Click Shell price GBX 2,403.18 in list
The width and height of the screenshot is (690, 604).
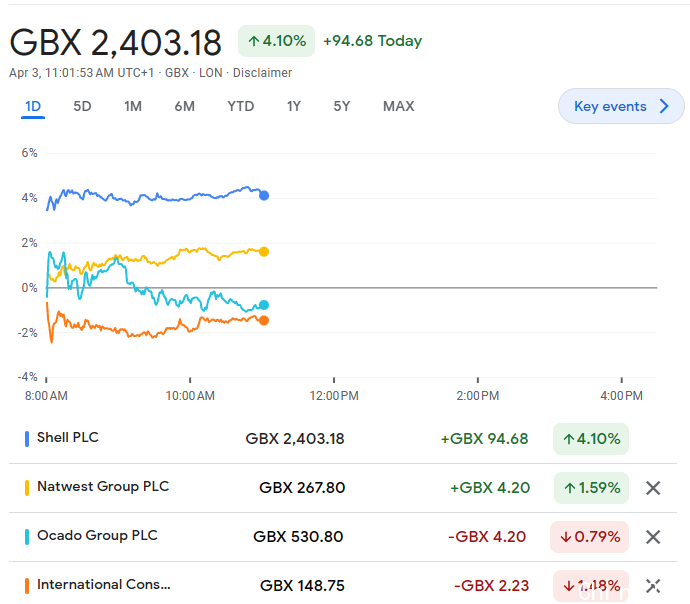(x=295, y=439)
